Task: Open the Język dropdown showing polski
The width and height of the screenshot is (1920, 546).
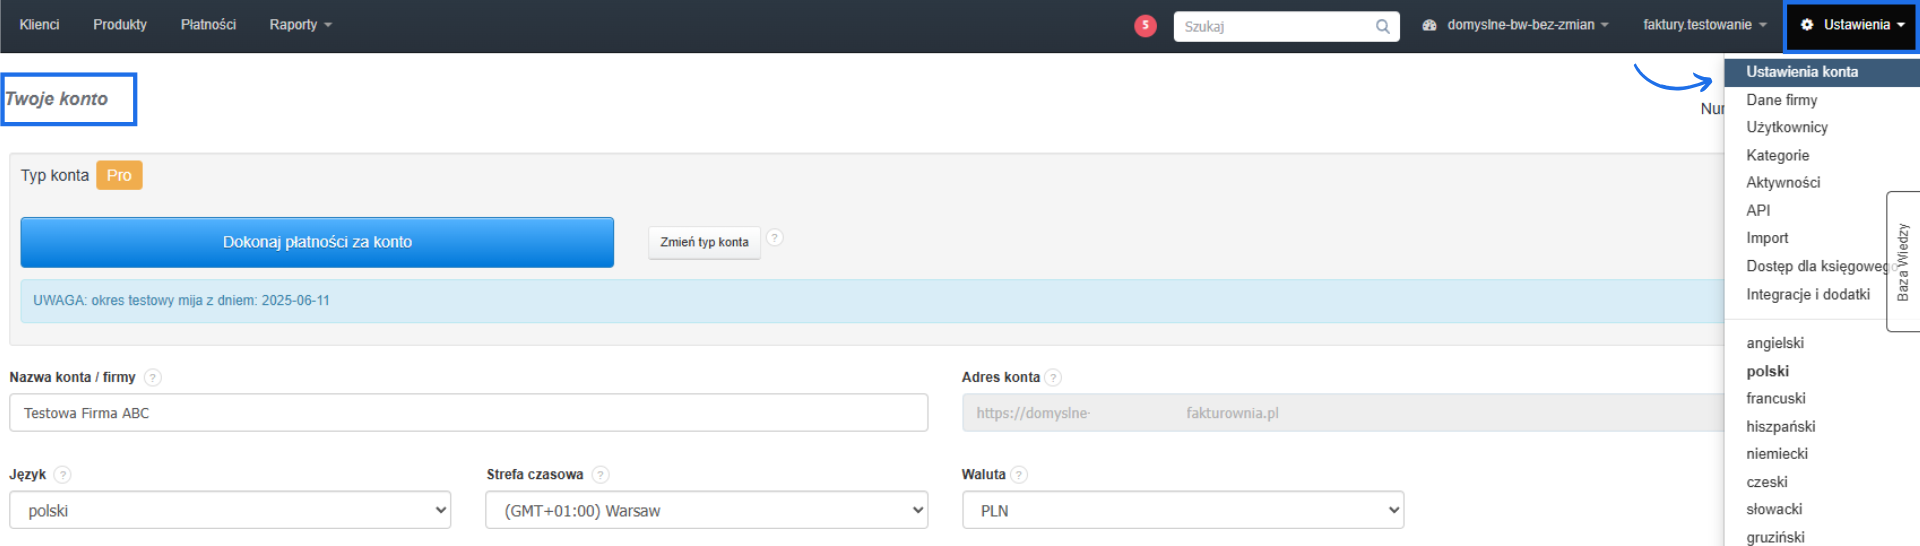Action: (230, 510)
